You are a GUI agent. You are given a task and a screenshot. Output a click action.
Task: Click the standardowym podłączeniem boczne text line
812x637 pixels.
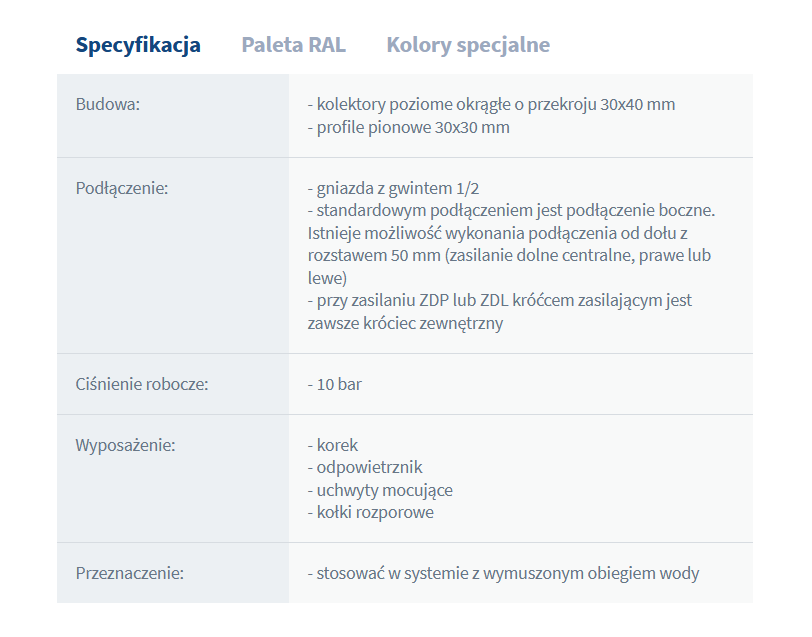(511, 210)
